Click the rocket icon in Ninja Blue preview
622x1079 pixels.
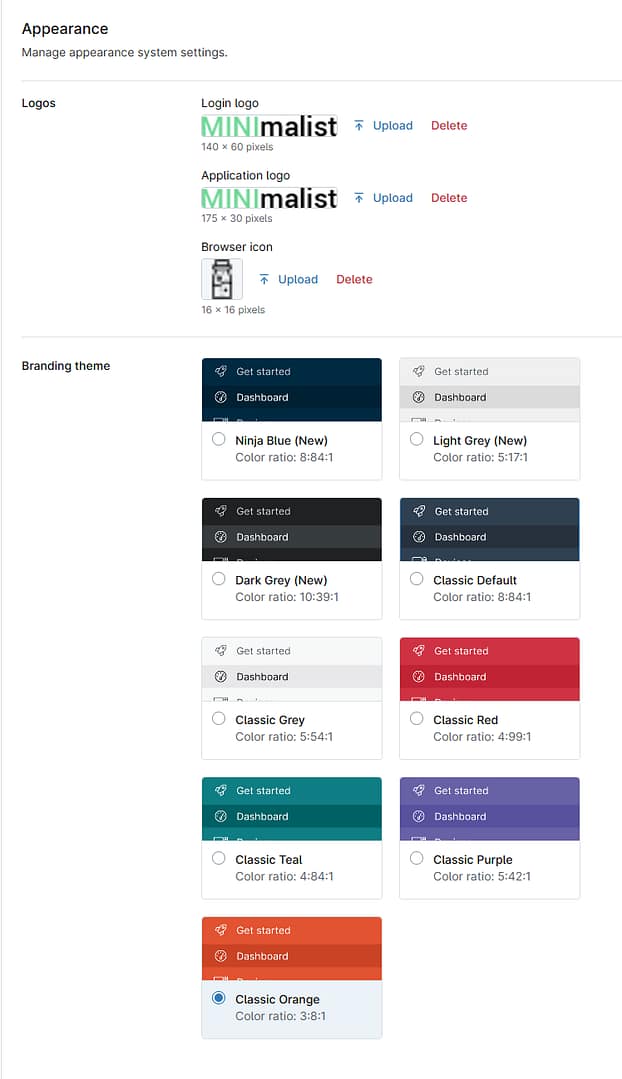pyautogui.click(x=220, y=370)
